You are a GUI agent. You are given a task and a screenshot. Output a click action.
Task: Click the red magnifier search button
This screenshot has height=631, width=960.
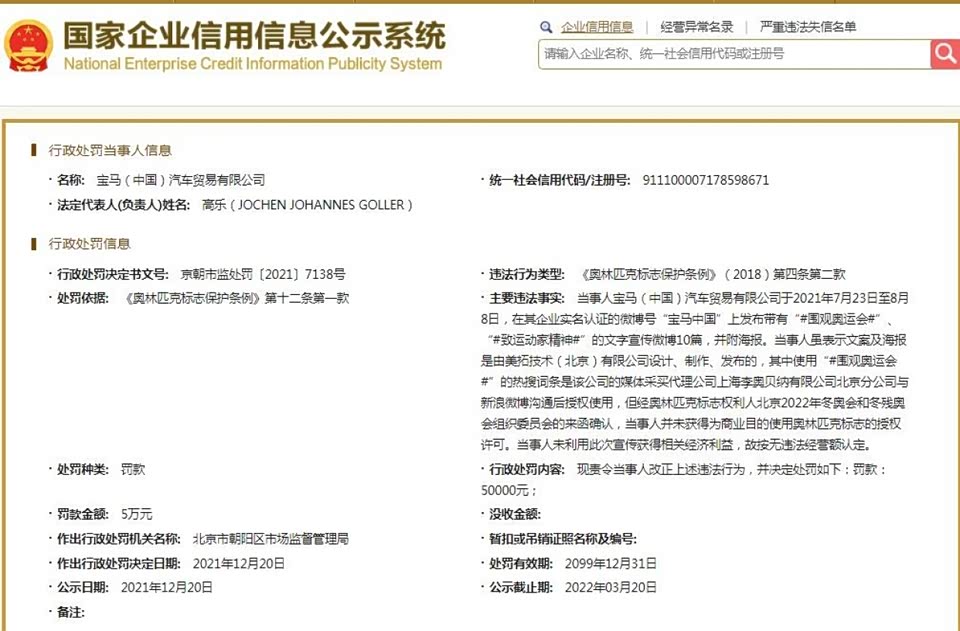pyautogui.click(x=944, y=53)
